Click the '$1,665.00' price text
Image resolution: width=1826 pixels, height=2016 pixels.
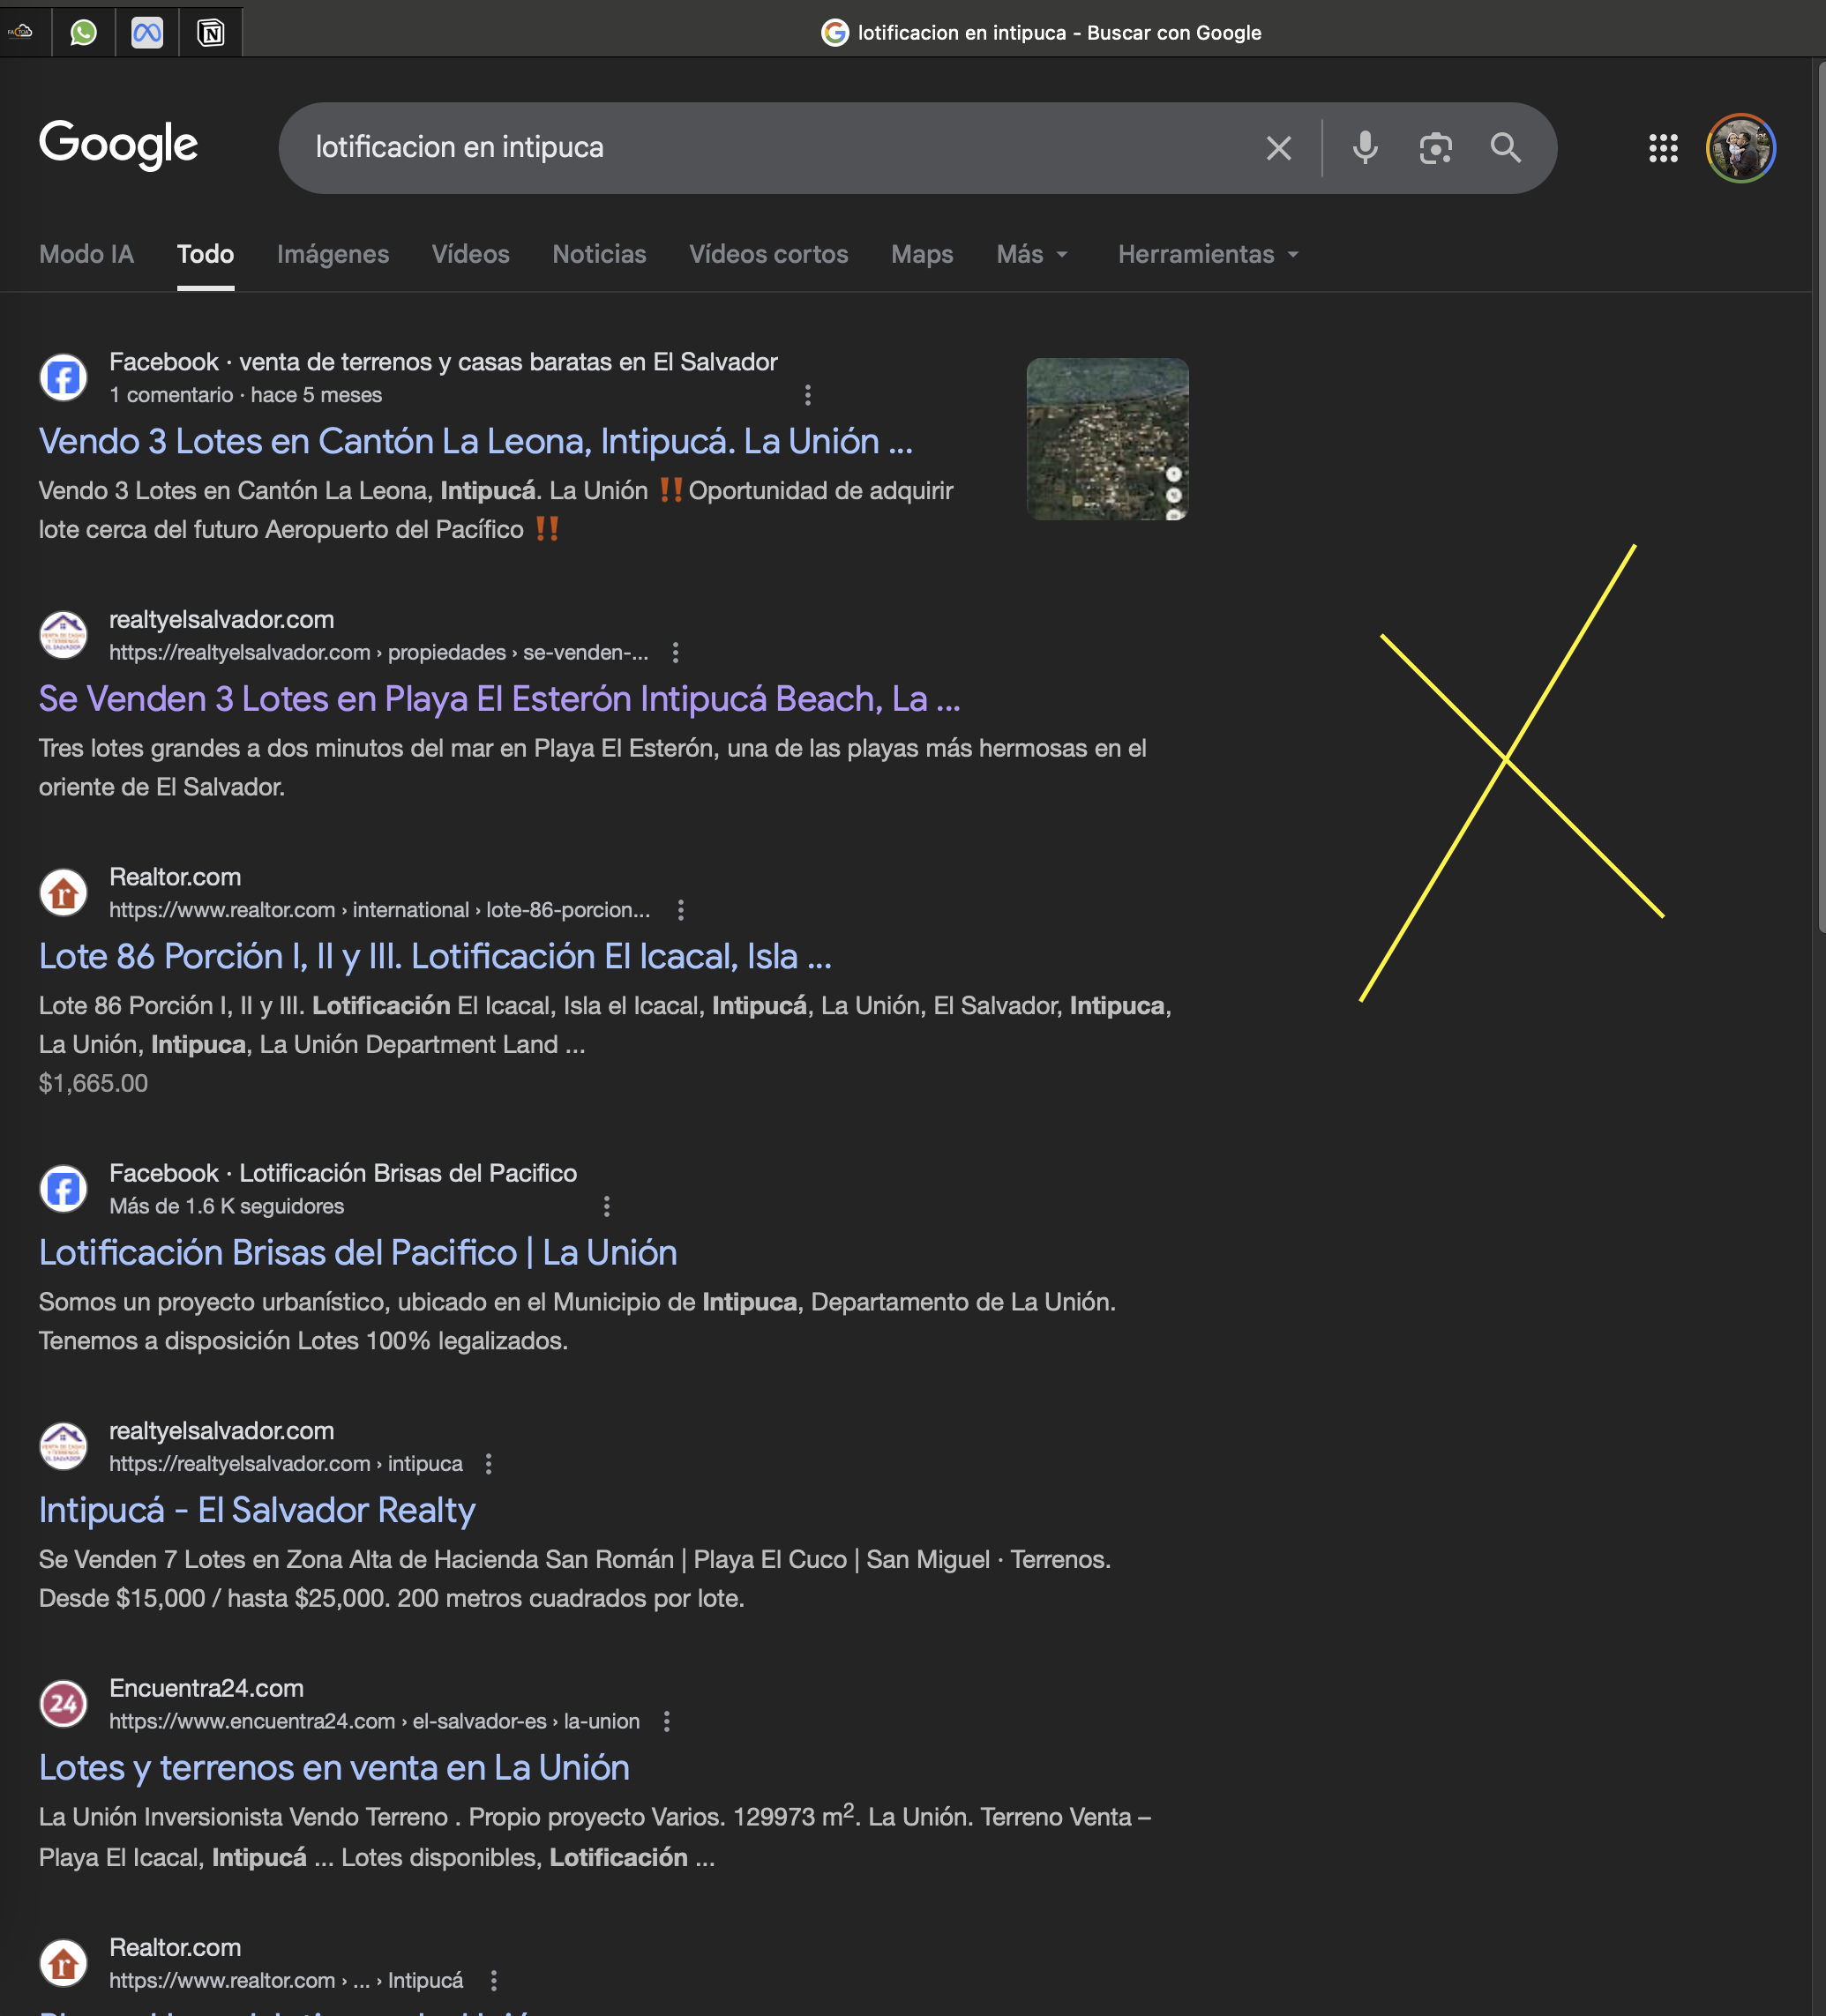[93, 1083]
